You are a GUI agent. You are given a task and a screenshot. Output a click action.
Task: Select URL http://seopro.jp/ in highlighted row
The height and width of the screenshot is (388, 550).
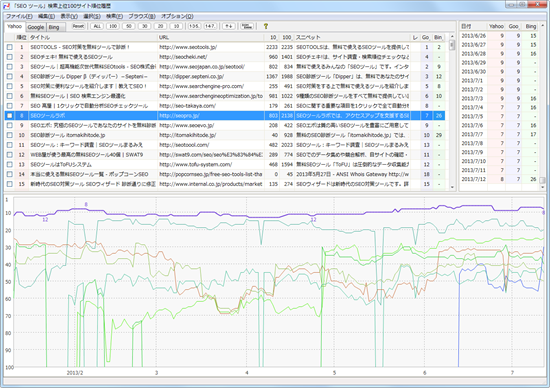tap(179, 115)
